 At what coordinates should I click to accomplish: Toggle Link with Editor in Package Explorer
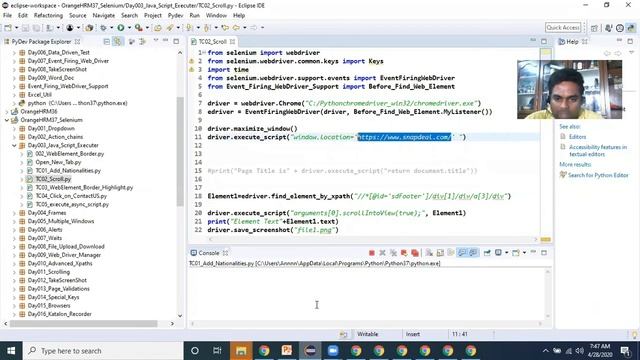[118, 42]
